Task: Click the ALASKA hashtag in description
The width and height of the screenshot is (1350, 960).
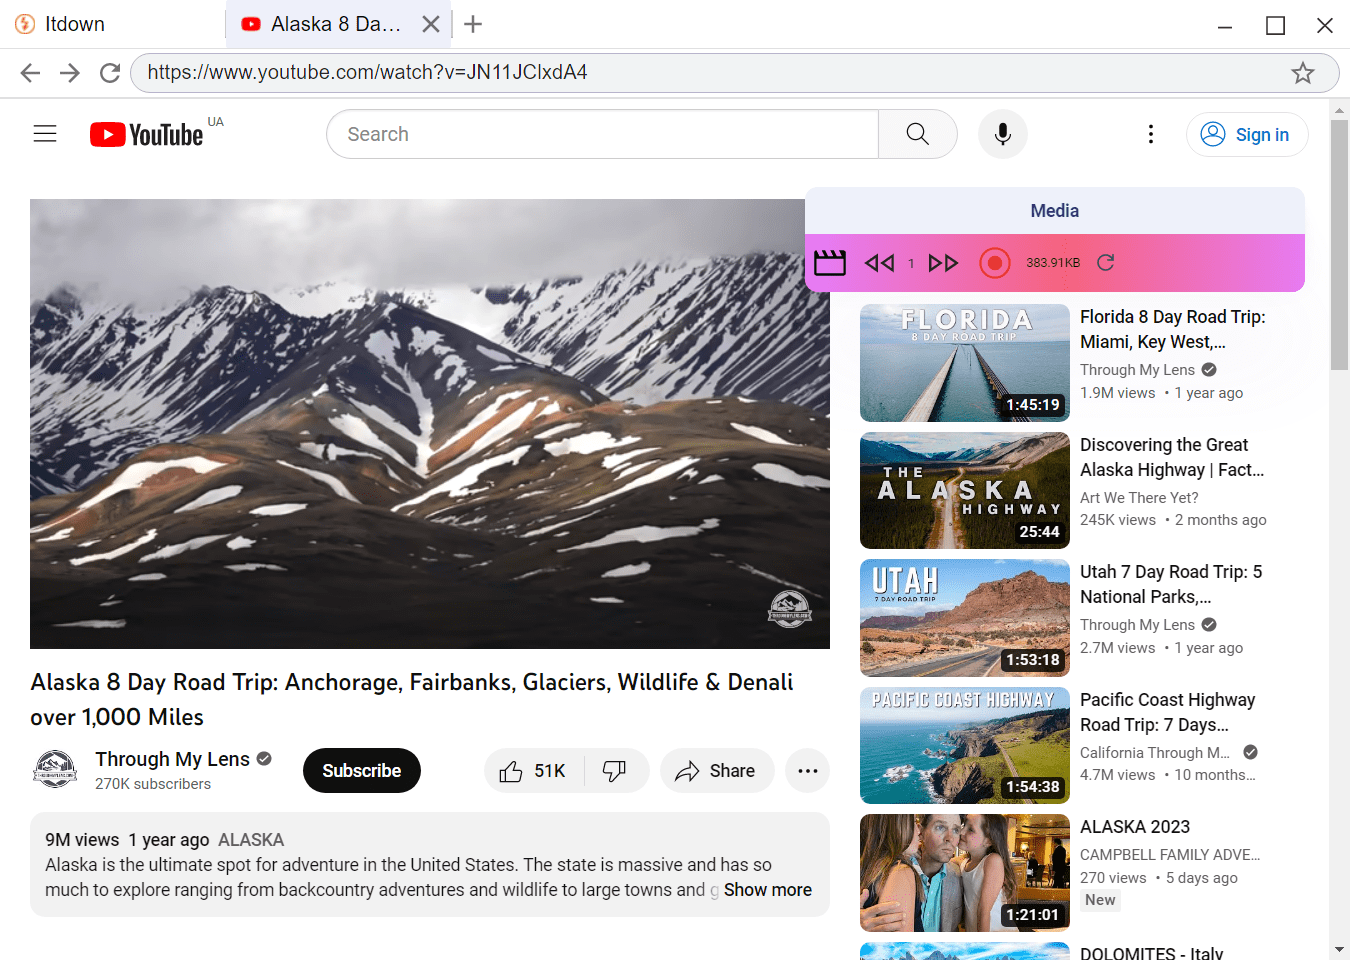Action: pos(251,840)
